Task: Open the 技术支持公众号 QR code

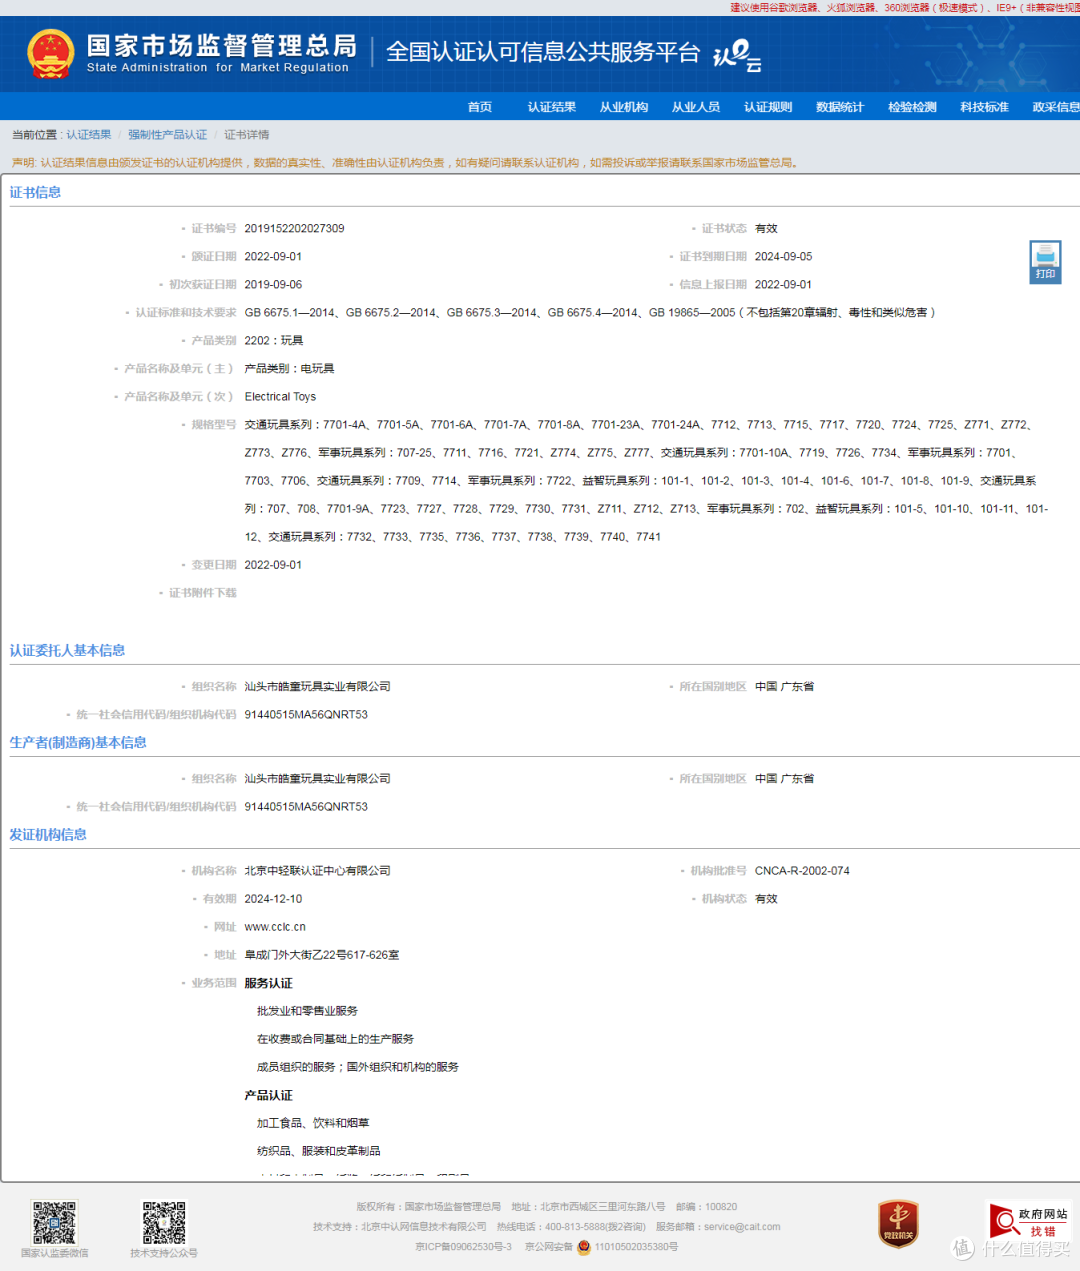Action: tap(164, 1222)
